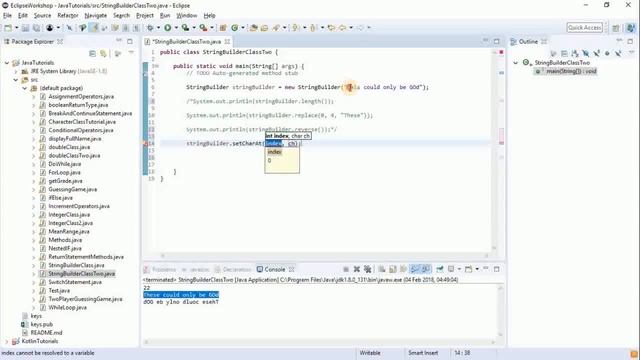Open the Run button dropdown arrow
This screenshot has height=360, width=640.
pos(176,28)
